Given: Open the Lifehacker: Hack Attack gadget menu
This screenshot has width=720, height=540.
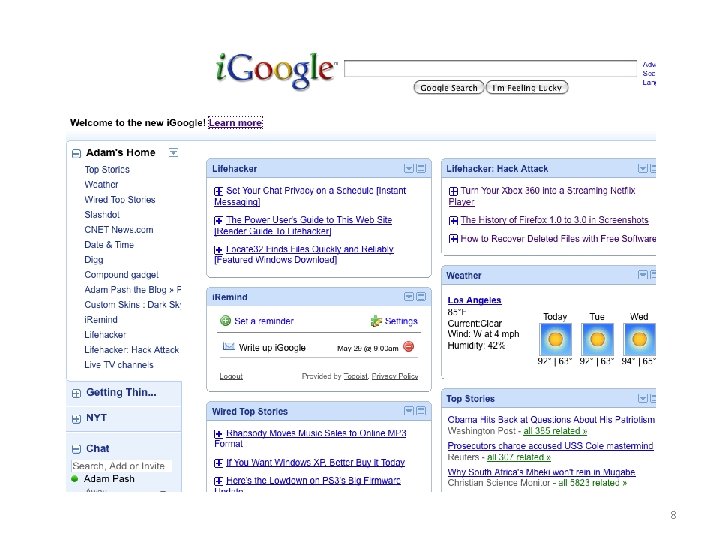Looking at the screenshot, I should 643,169.
